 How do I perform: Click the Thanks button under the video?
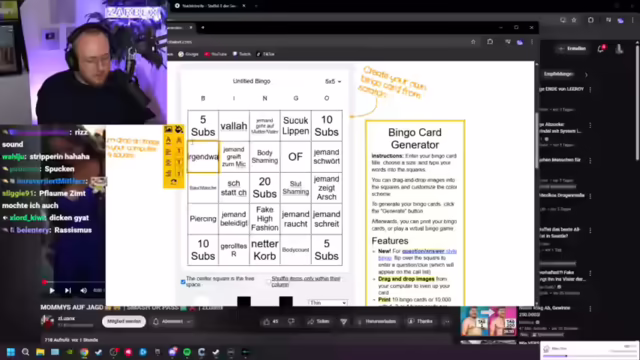(x=420, y=322)
